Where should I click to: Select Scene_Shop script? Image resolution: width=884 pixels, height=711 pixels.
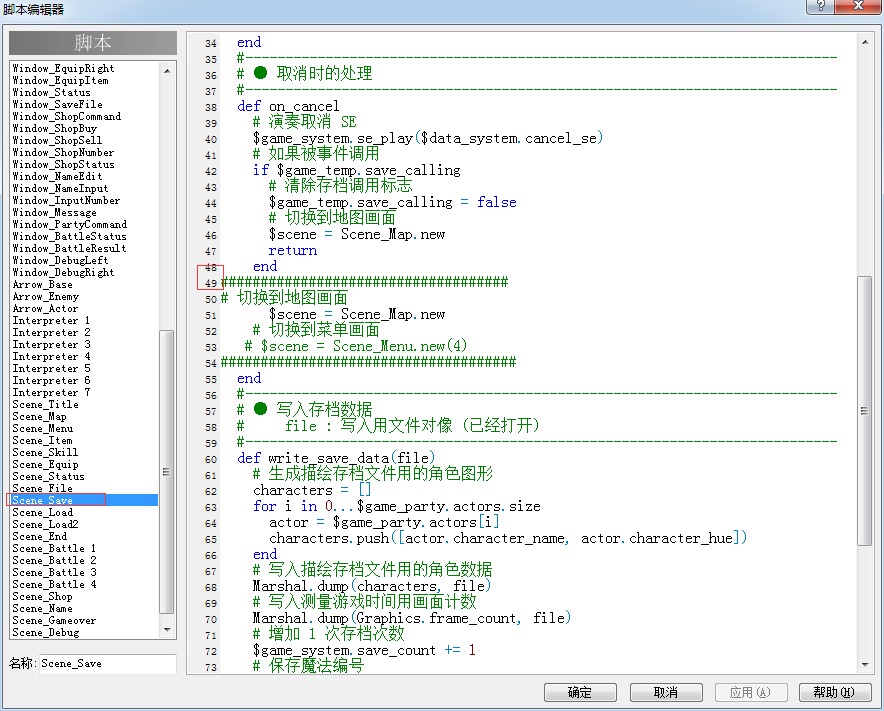tap(43, 596)
